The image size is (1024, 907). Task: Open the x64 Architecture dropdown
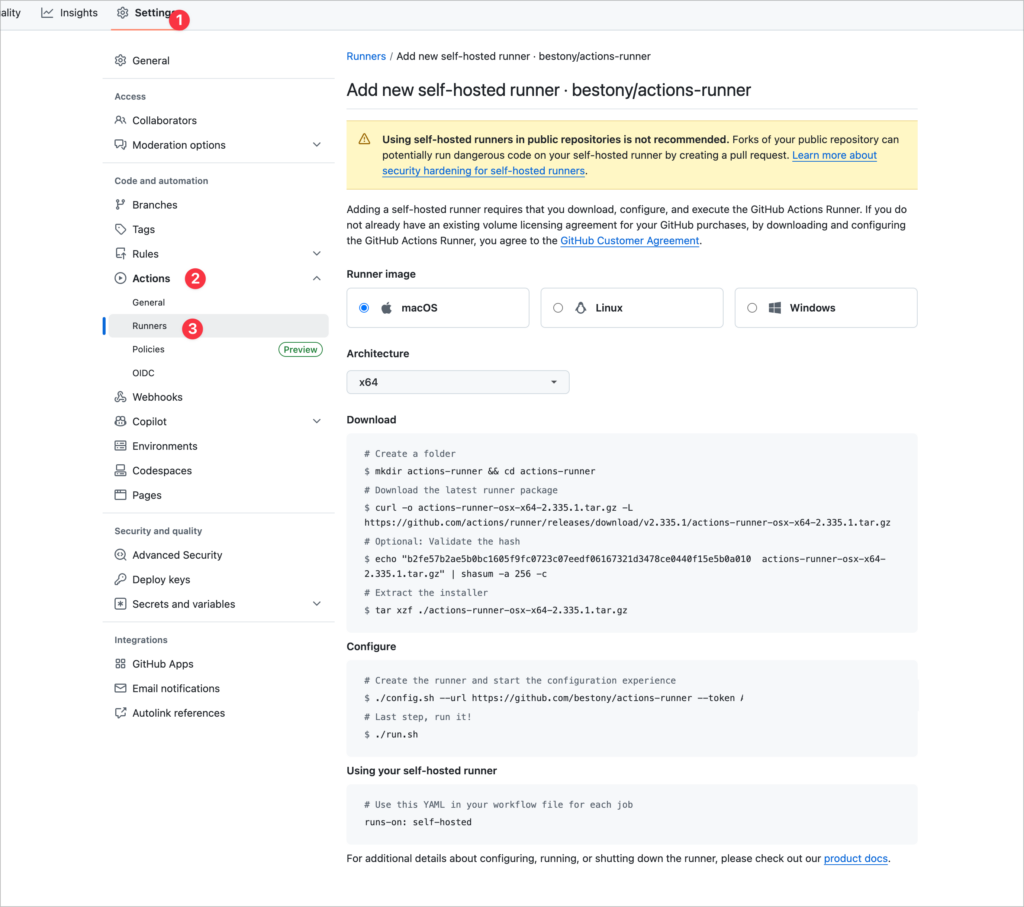click(x=458, y=382)
